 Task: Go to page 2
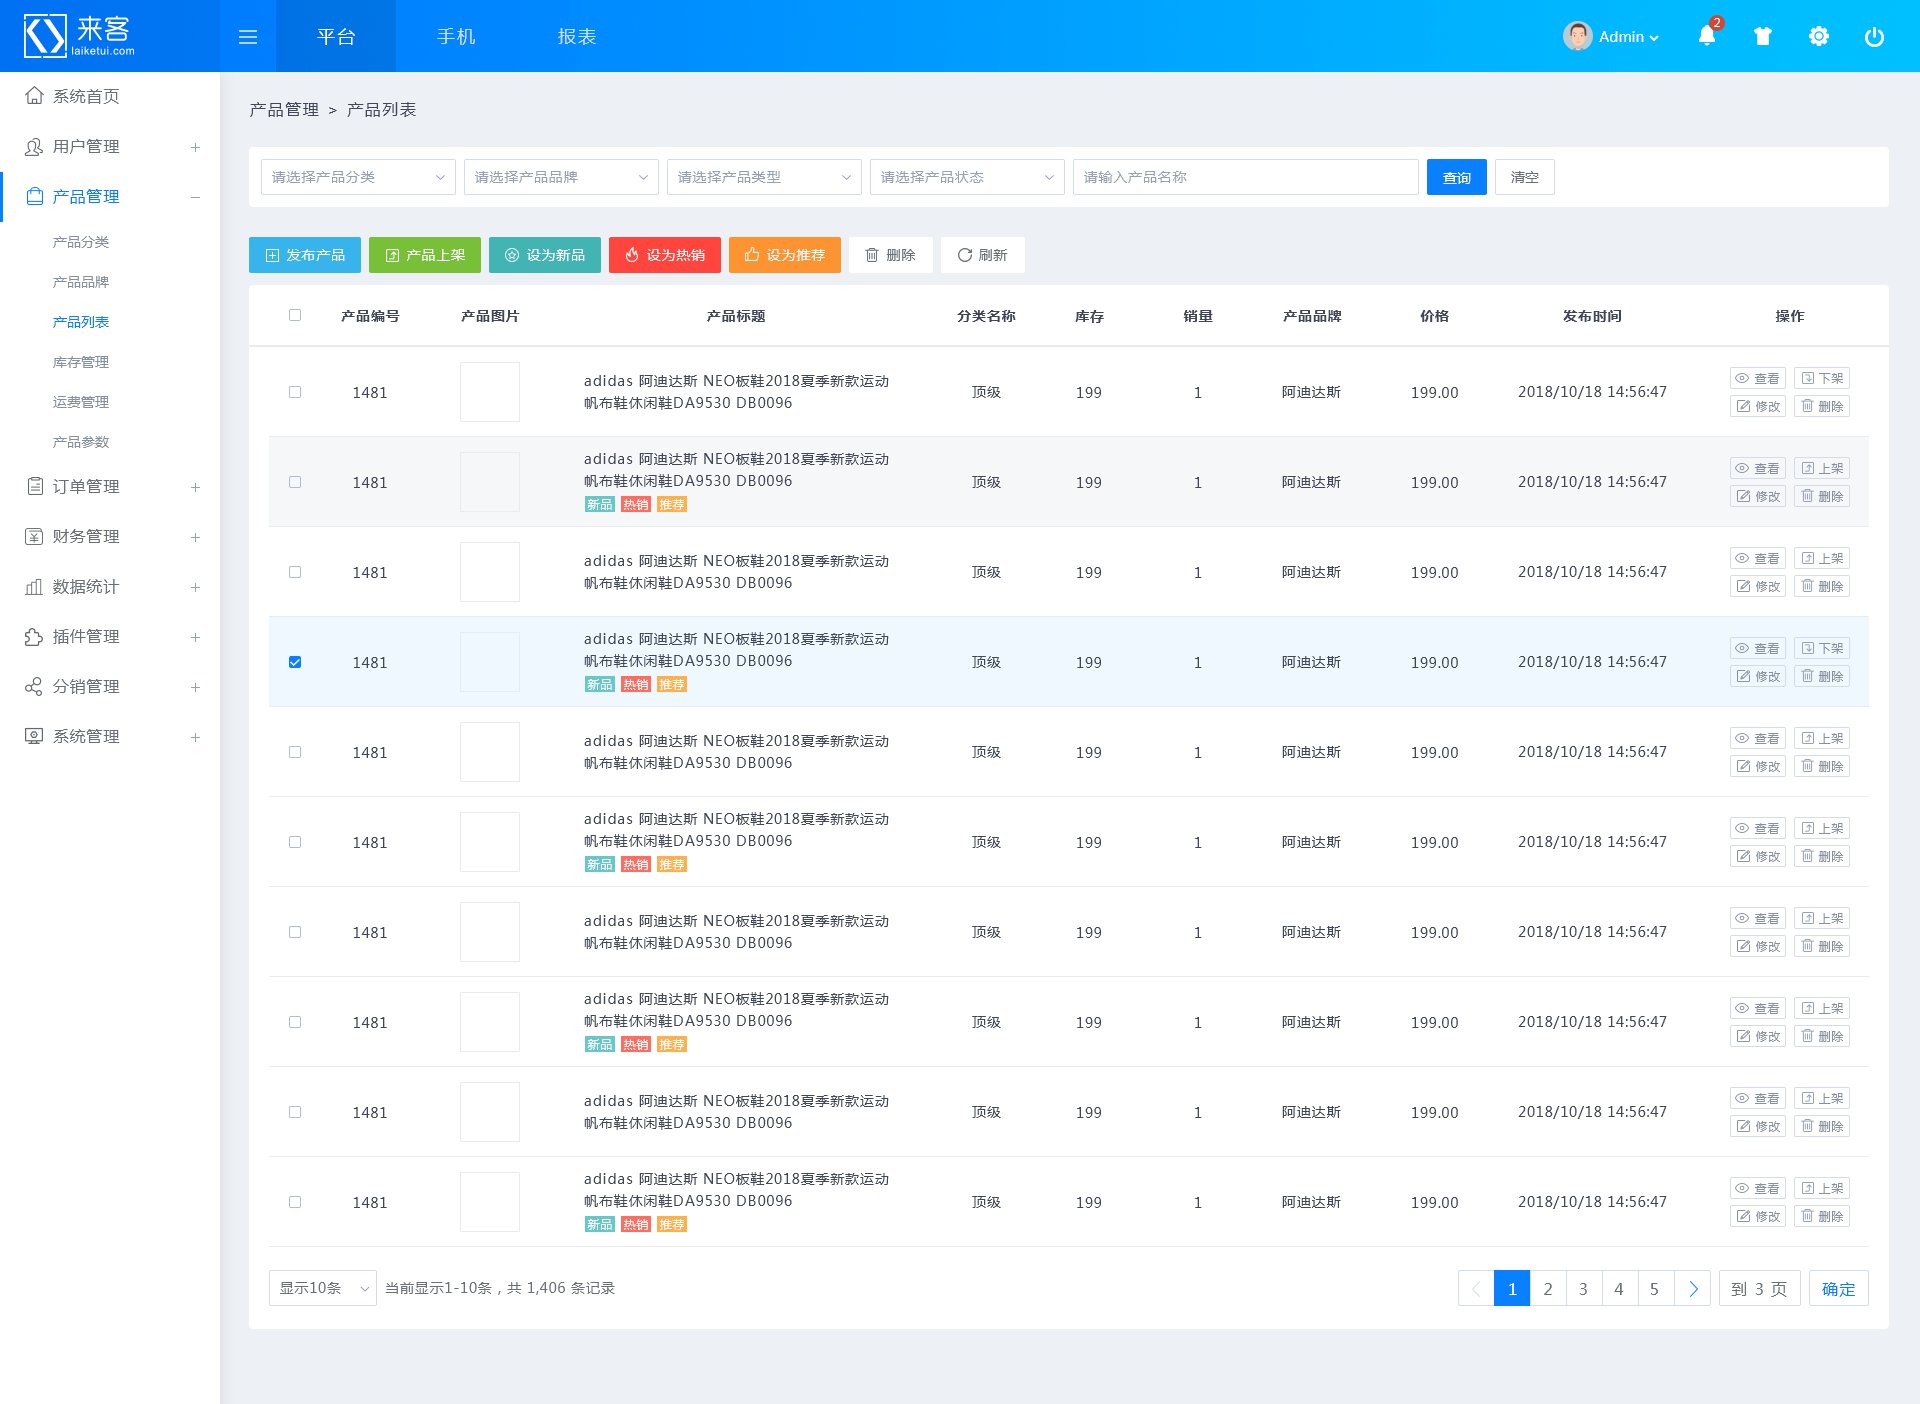1548,1289
